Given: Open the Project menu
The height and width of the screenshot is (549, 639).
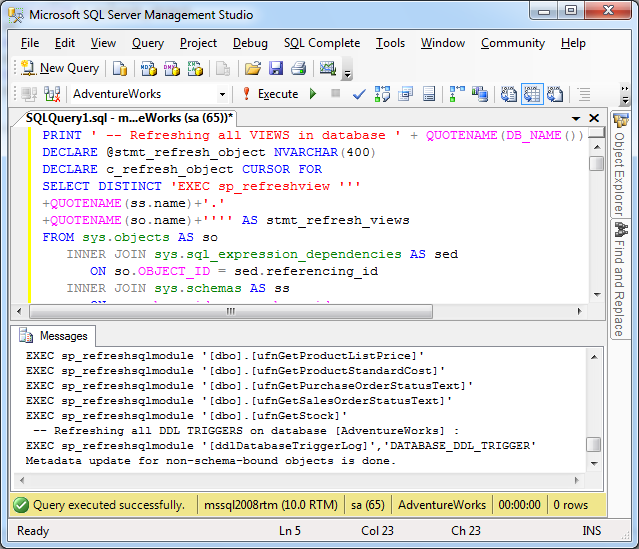Looking at the screenshot, I should 198,43.
